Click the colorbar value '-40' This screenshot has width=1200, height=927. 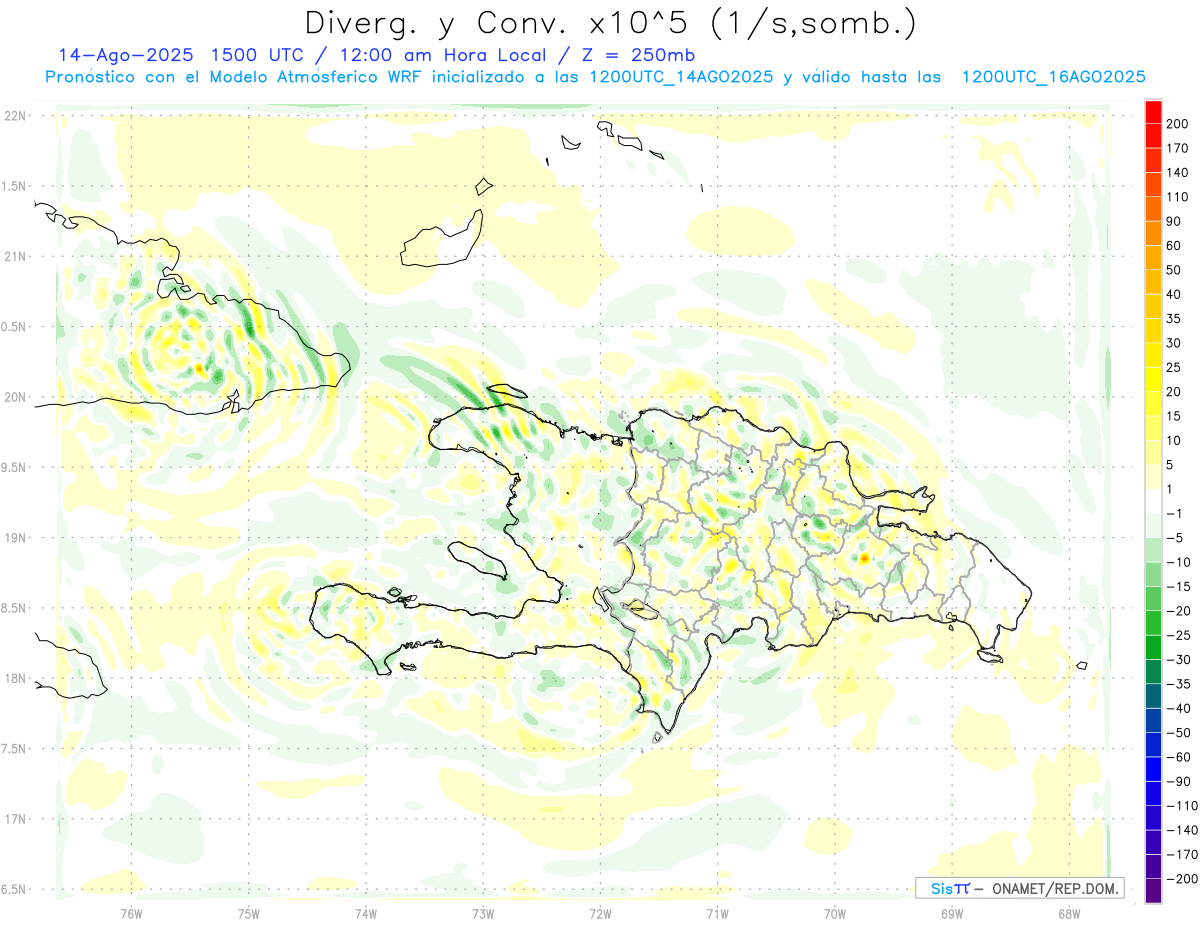tap(1180, 709)
